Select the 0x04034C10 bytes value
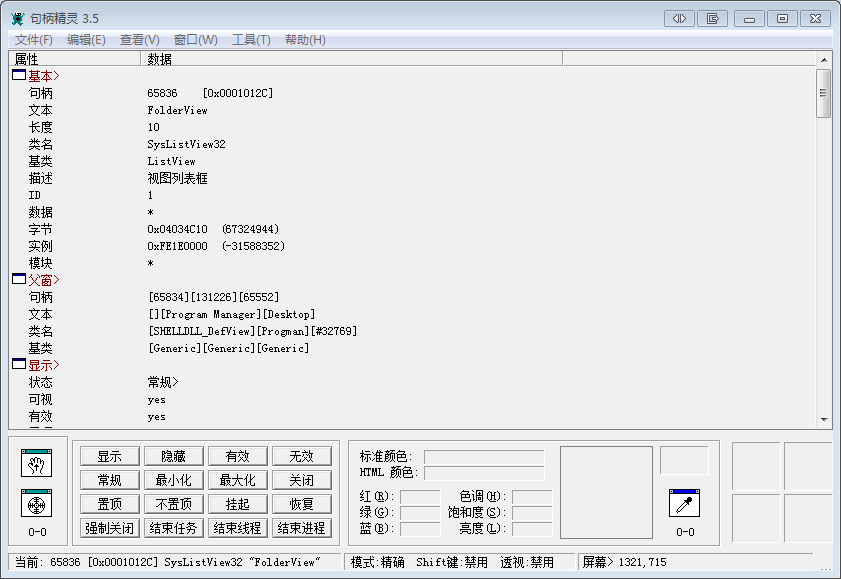This screenshot has height=579, width=841. 213,229
